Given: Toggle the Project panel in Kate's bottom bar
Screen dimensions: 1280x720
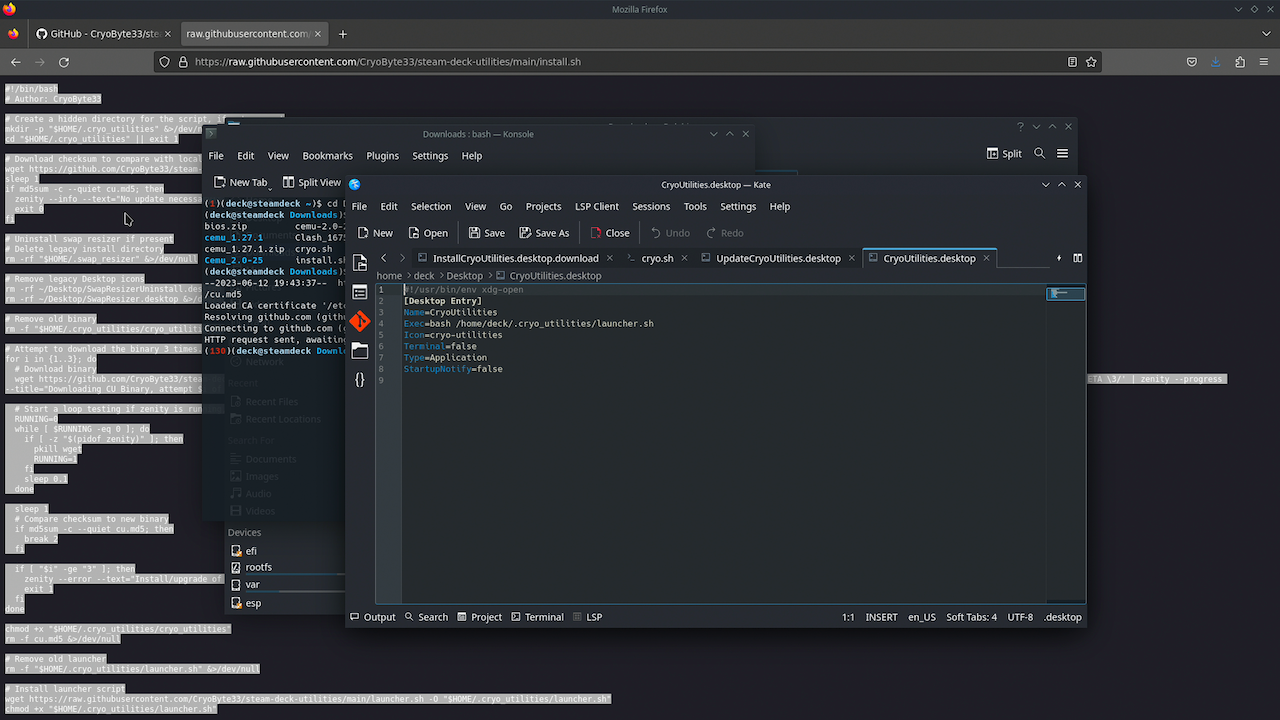Looking at the screenshot, I should tap(479, 617).
